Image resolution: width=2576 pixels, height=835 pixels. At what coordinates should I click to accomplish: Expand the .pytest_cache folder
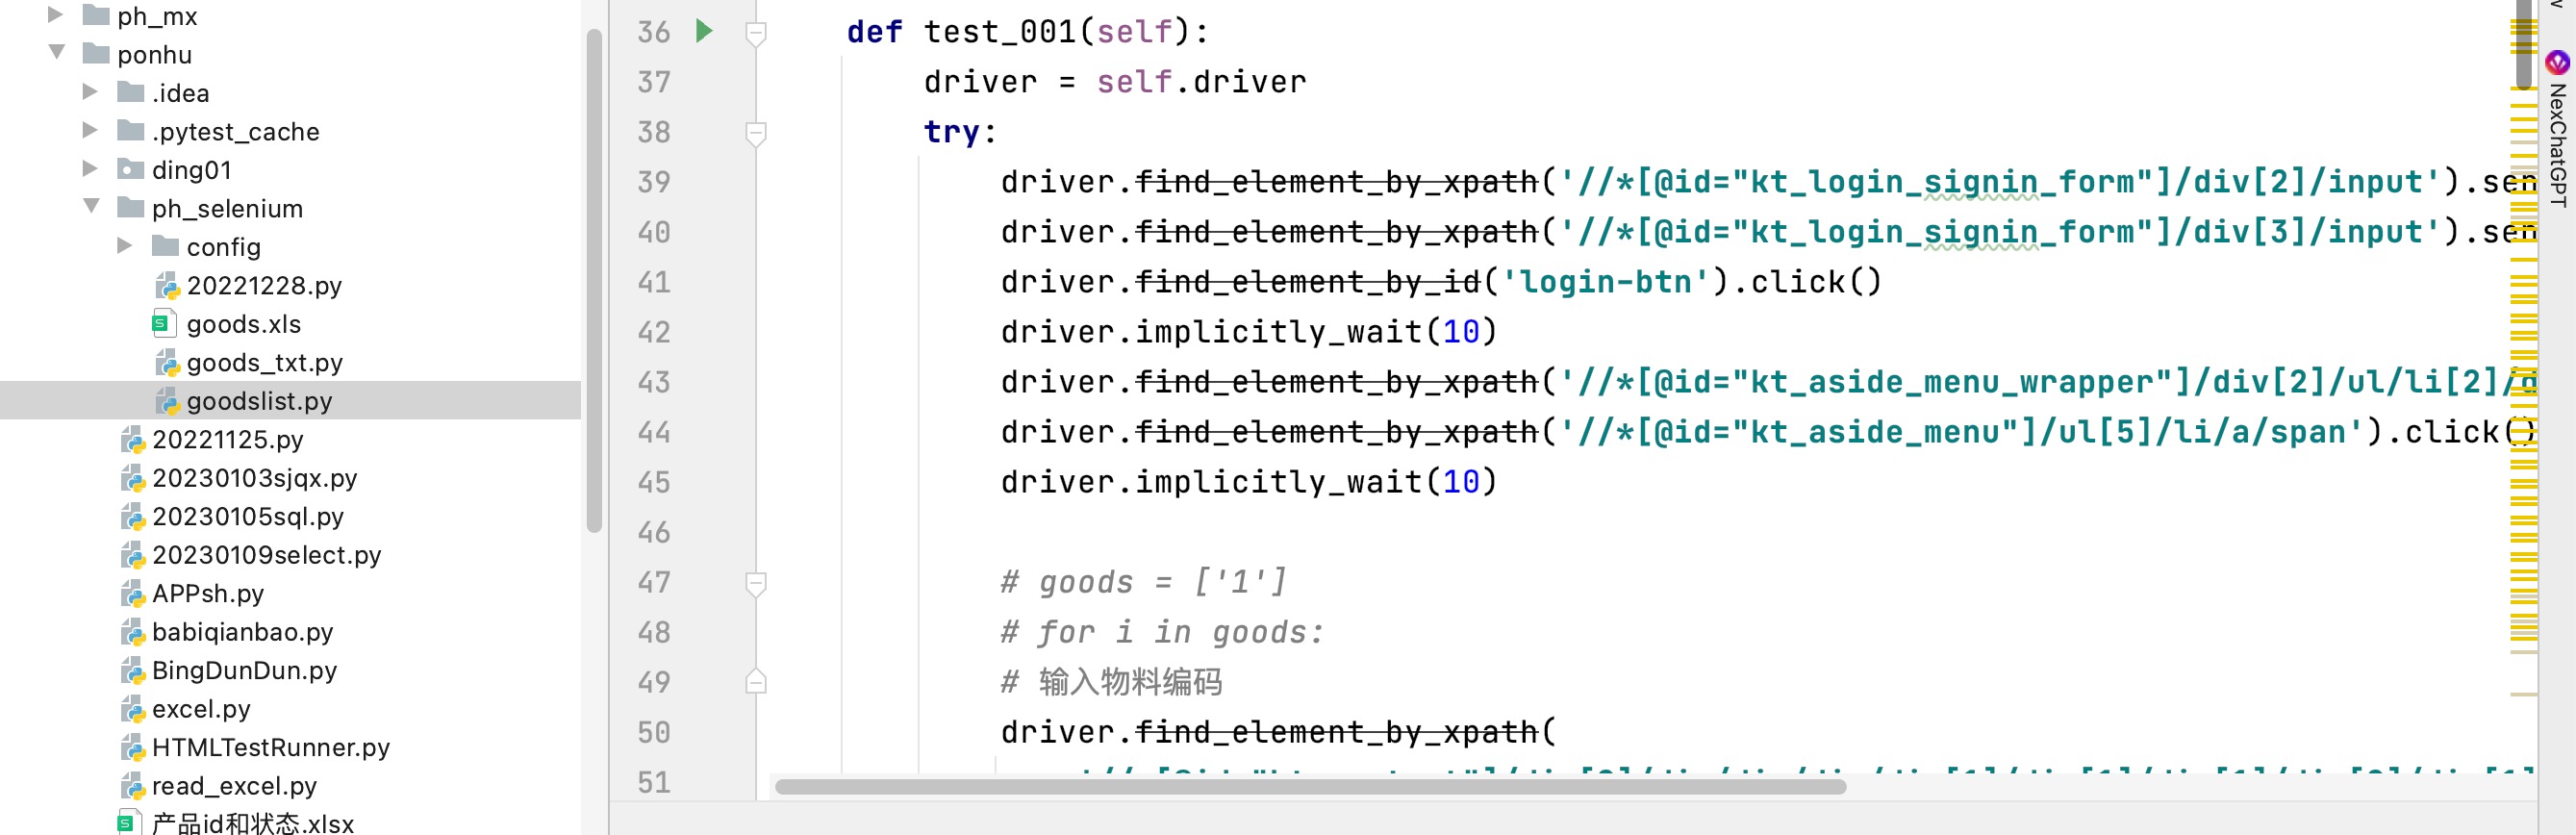(90, 130)
